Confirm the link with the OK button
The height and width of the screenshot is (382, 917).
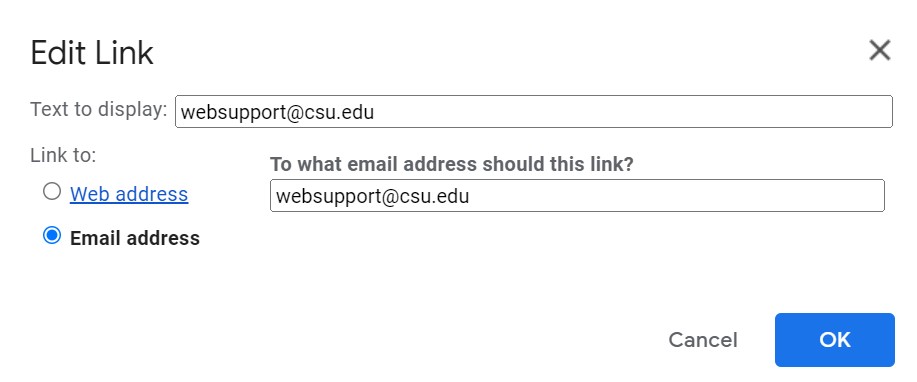coord(835,340)
